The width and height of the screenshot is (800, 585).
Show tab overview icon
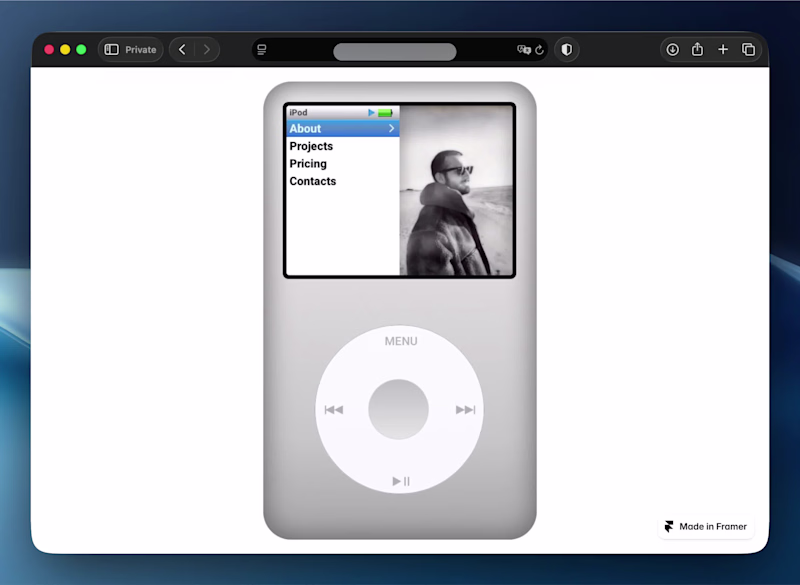click(748, 49)
